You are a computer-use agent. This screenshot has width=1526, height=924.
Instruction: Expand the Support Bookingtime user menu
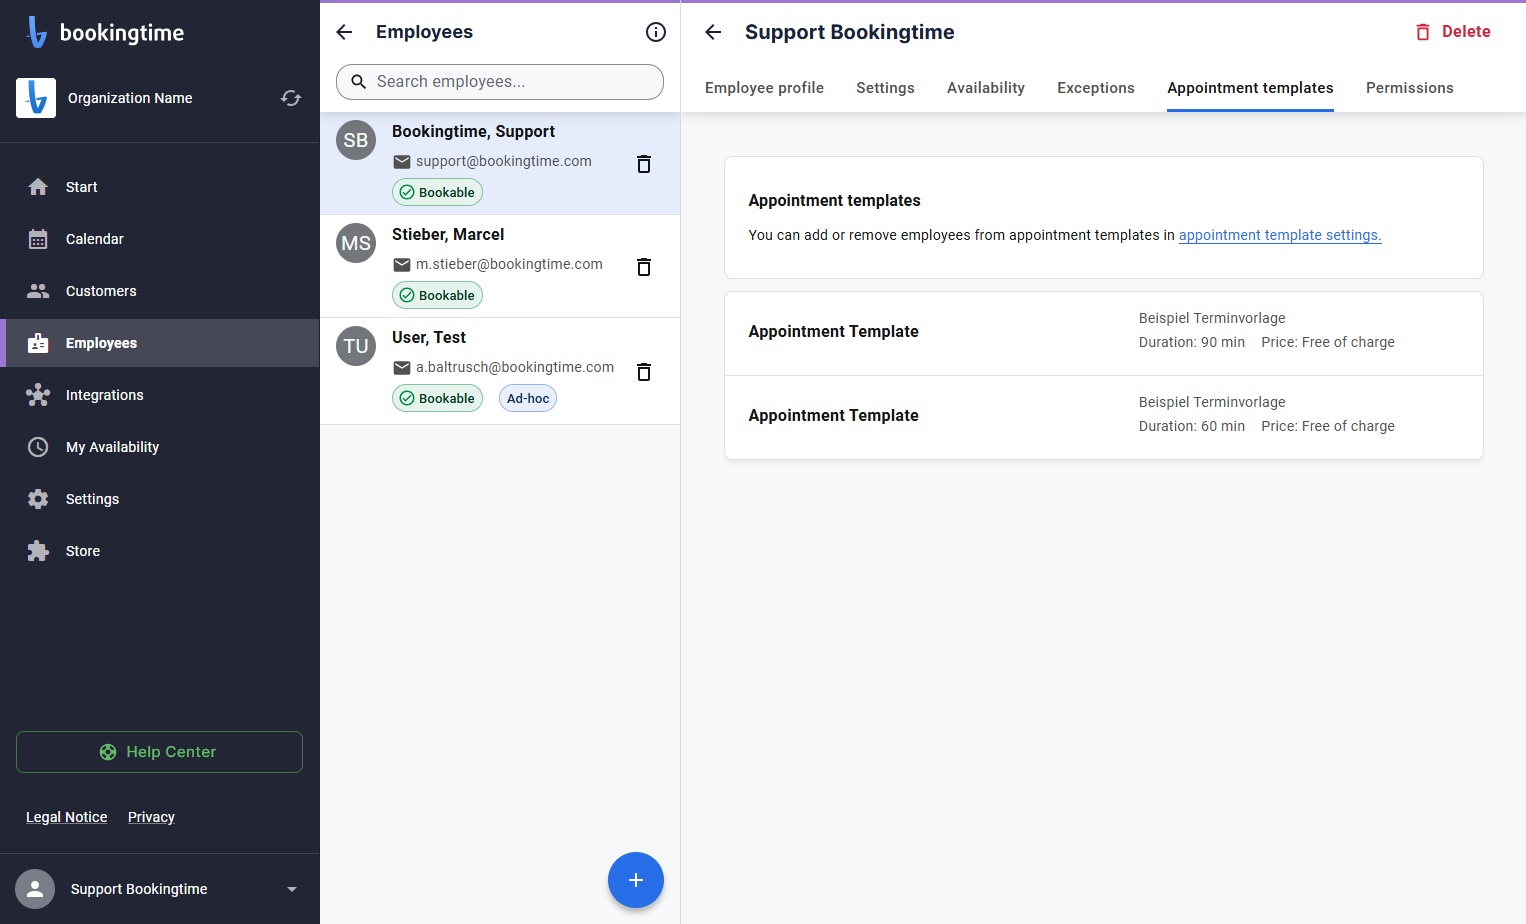[292, 889]
